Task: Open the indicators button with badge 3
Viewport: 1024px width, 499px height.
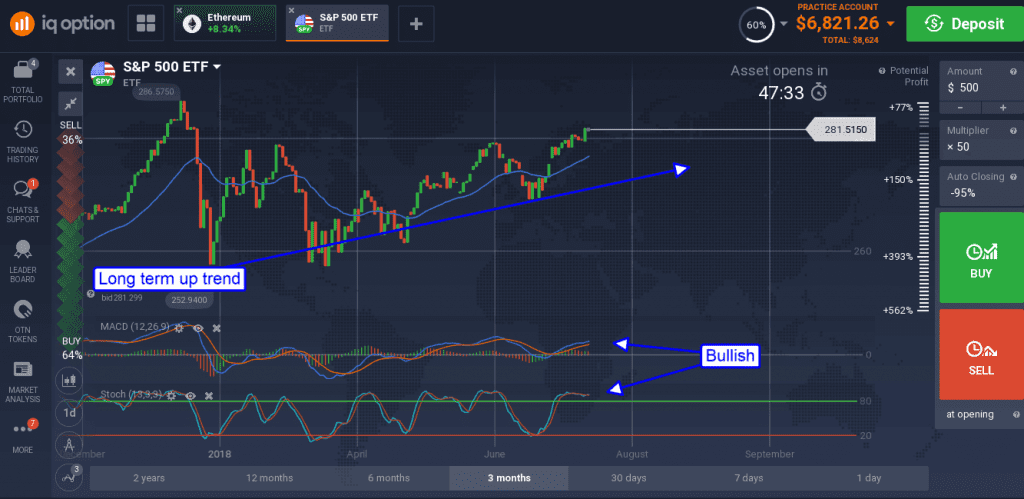Action: pyautogui.click(x=69, y=477)
